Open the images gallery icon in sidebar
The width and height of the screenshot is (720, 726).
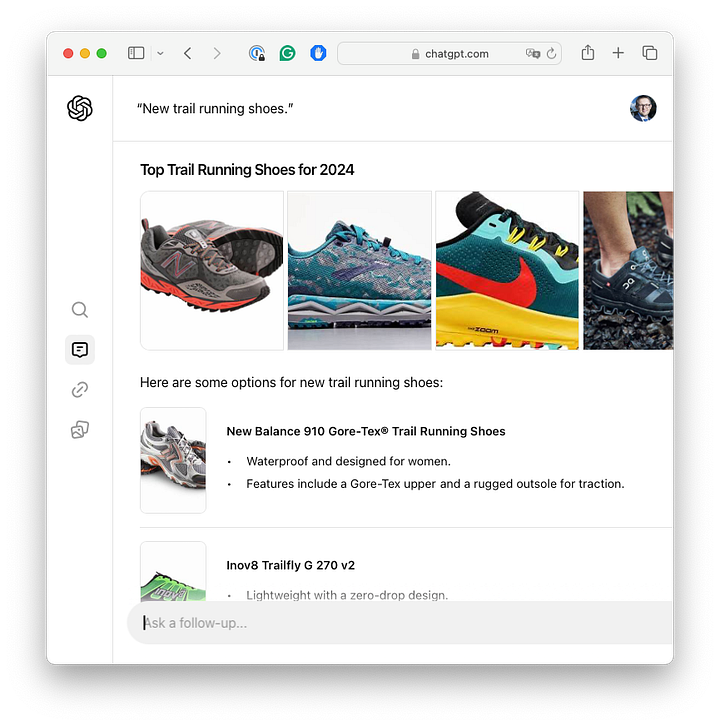tap(80, 430)
